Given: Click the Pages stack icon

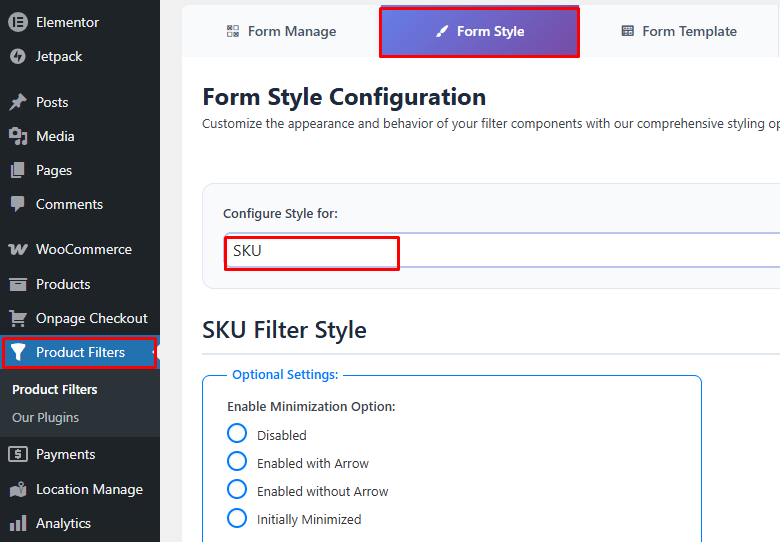Looking at the screenshot, I should 17,170.
